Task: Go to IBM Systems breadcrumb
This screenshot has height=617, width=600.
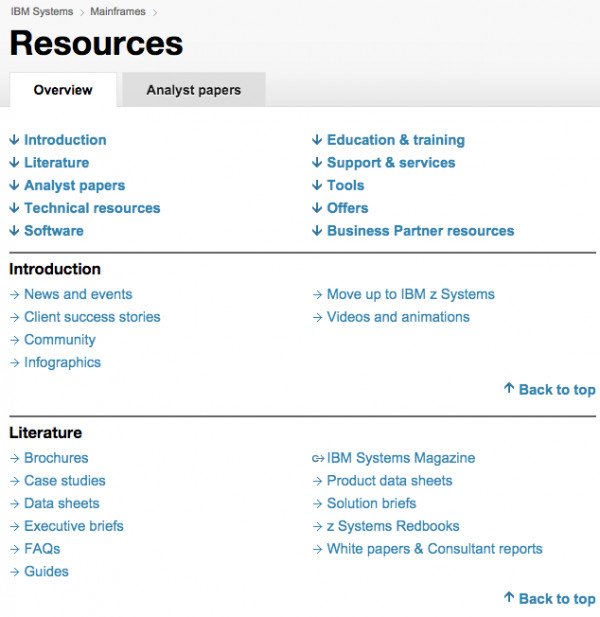Action: (42, 11)
